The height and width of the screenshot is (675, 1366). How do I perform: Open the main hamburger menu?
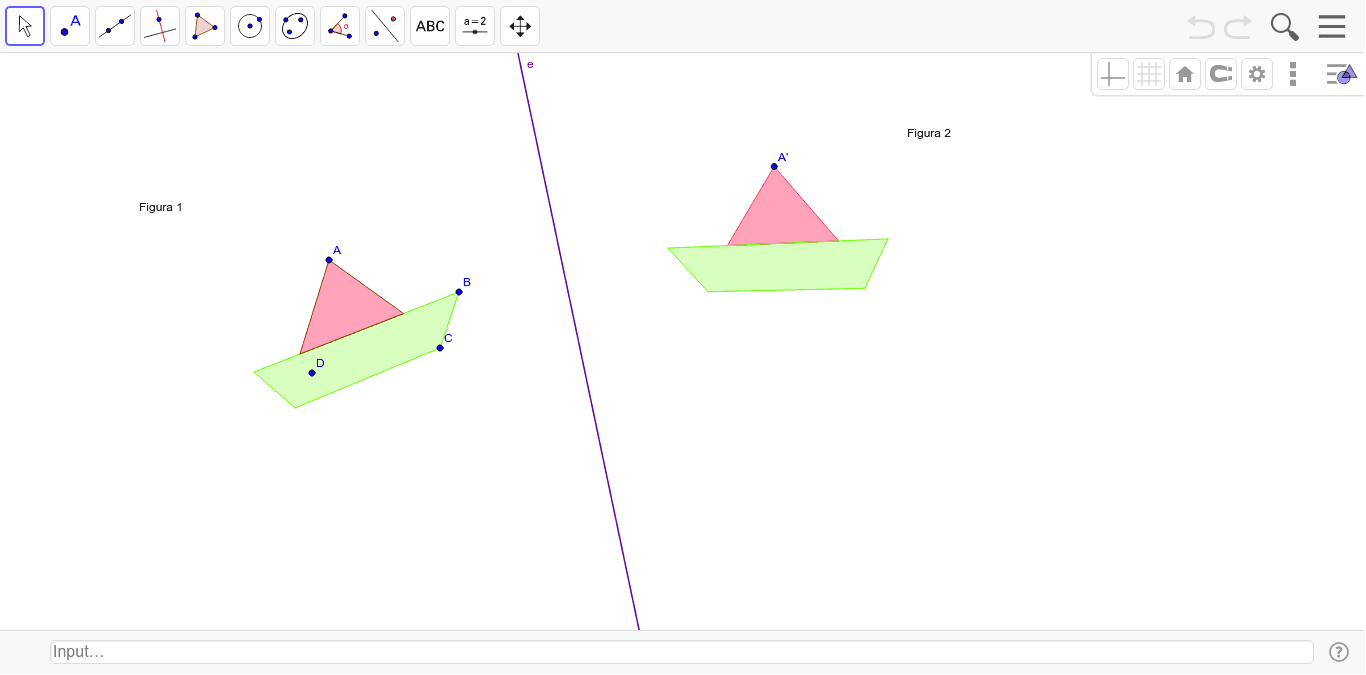coord(1332,27)
